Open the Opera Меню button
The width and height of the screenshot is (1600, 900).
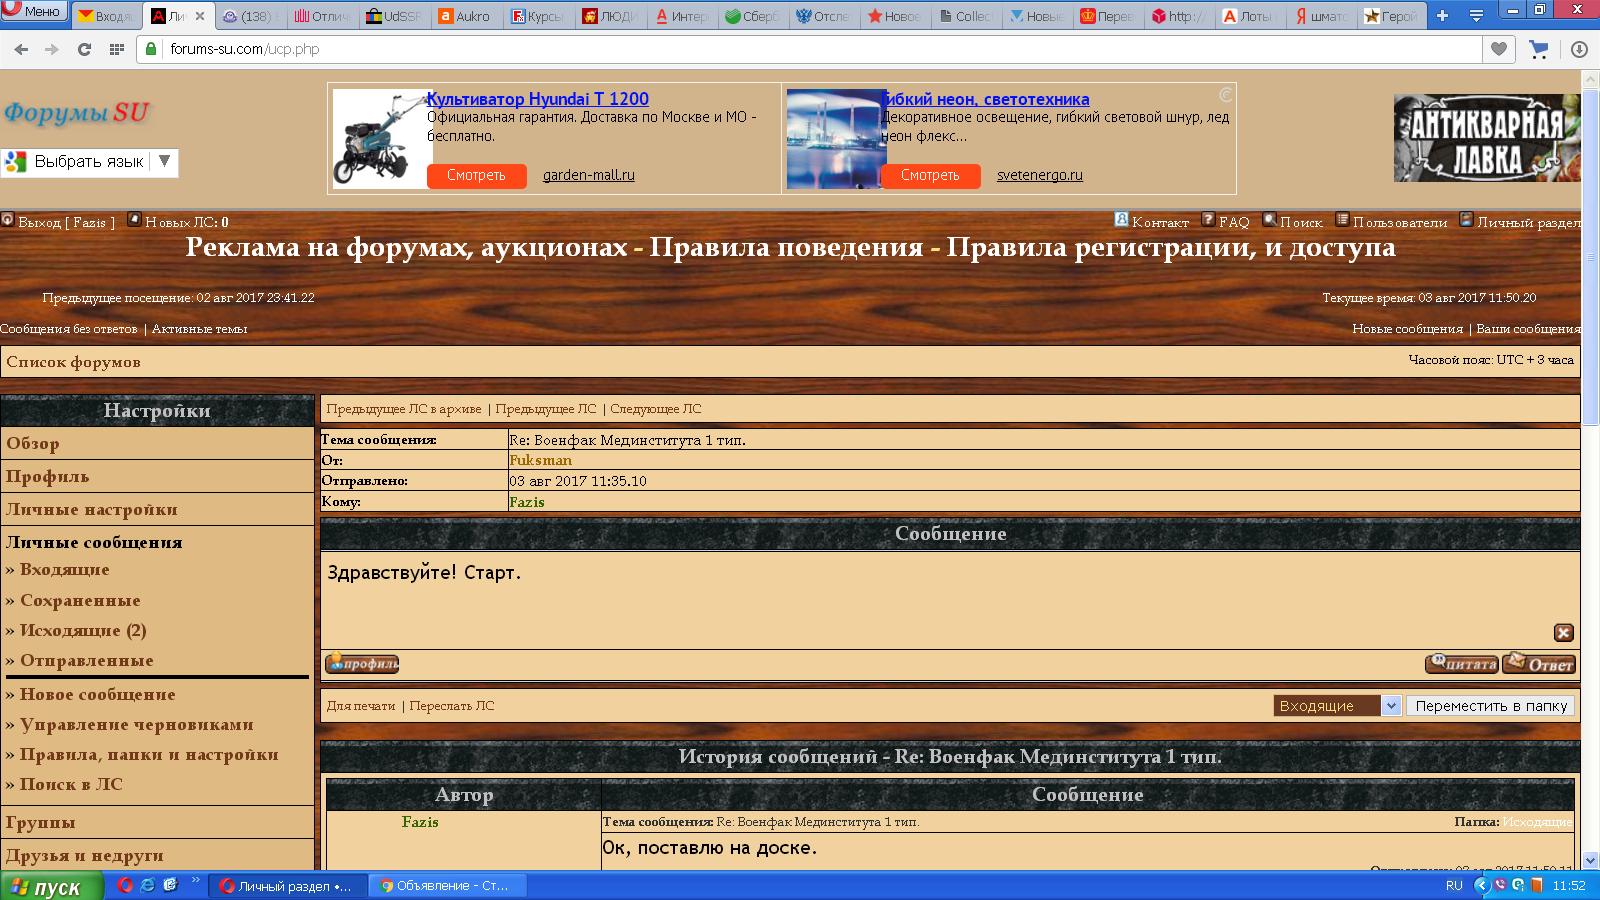(34, 11)
